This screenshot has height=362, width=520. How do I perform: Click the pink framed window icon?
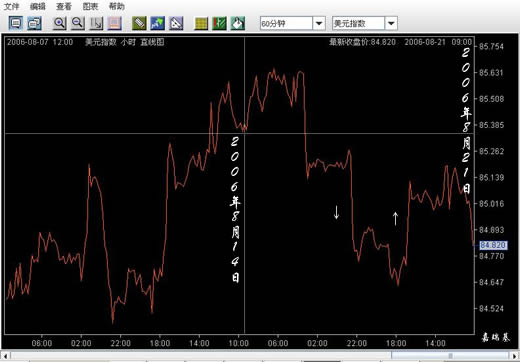tap(114, 23)
